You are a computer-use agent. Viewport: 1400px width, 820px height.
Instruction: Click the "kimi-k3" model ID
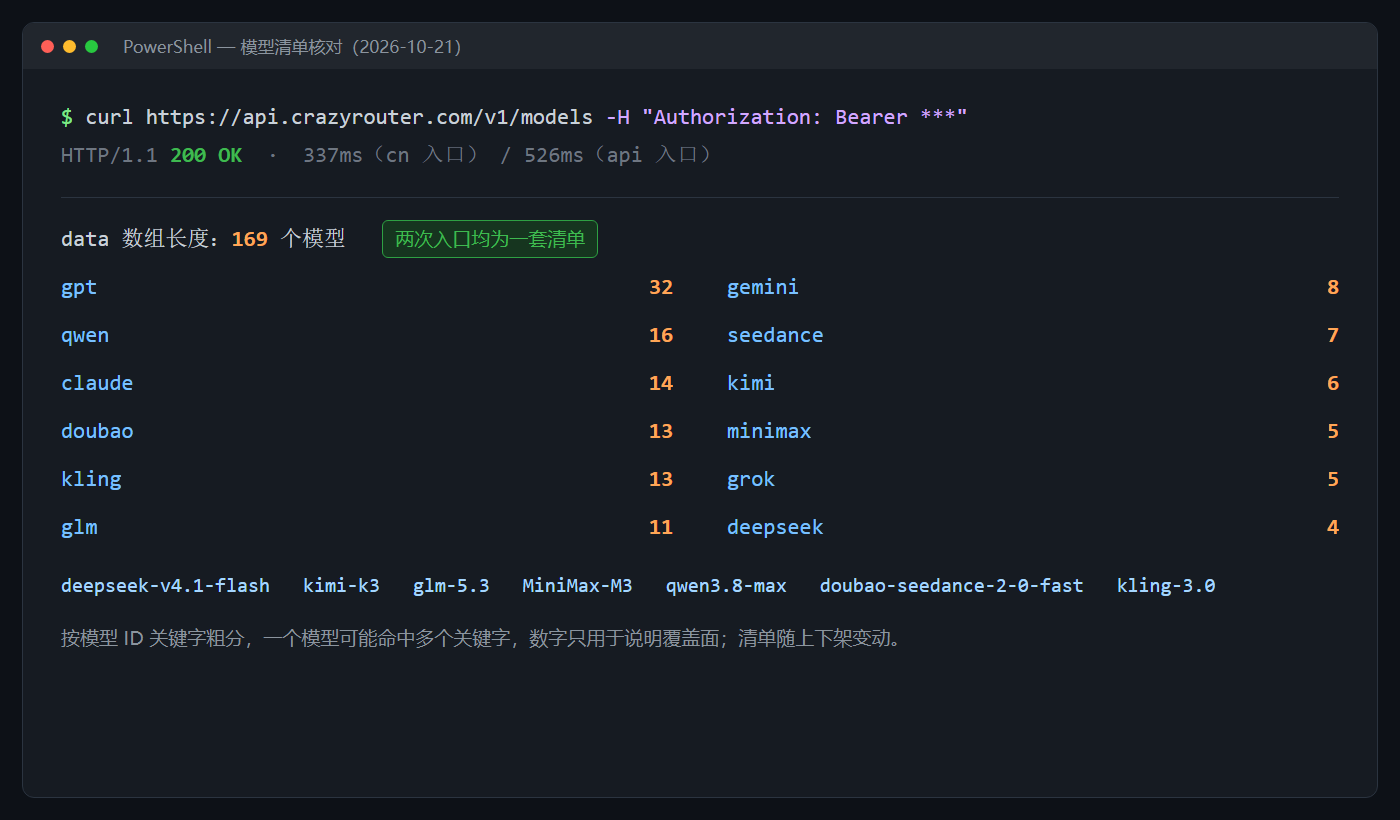point(341,586)
